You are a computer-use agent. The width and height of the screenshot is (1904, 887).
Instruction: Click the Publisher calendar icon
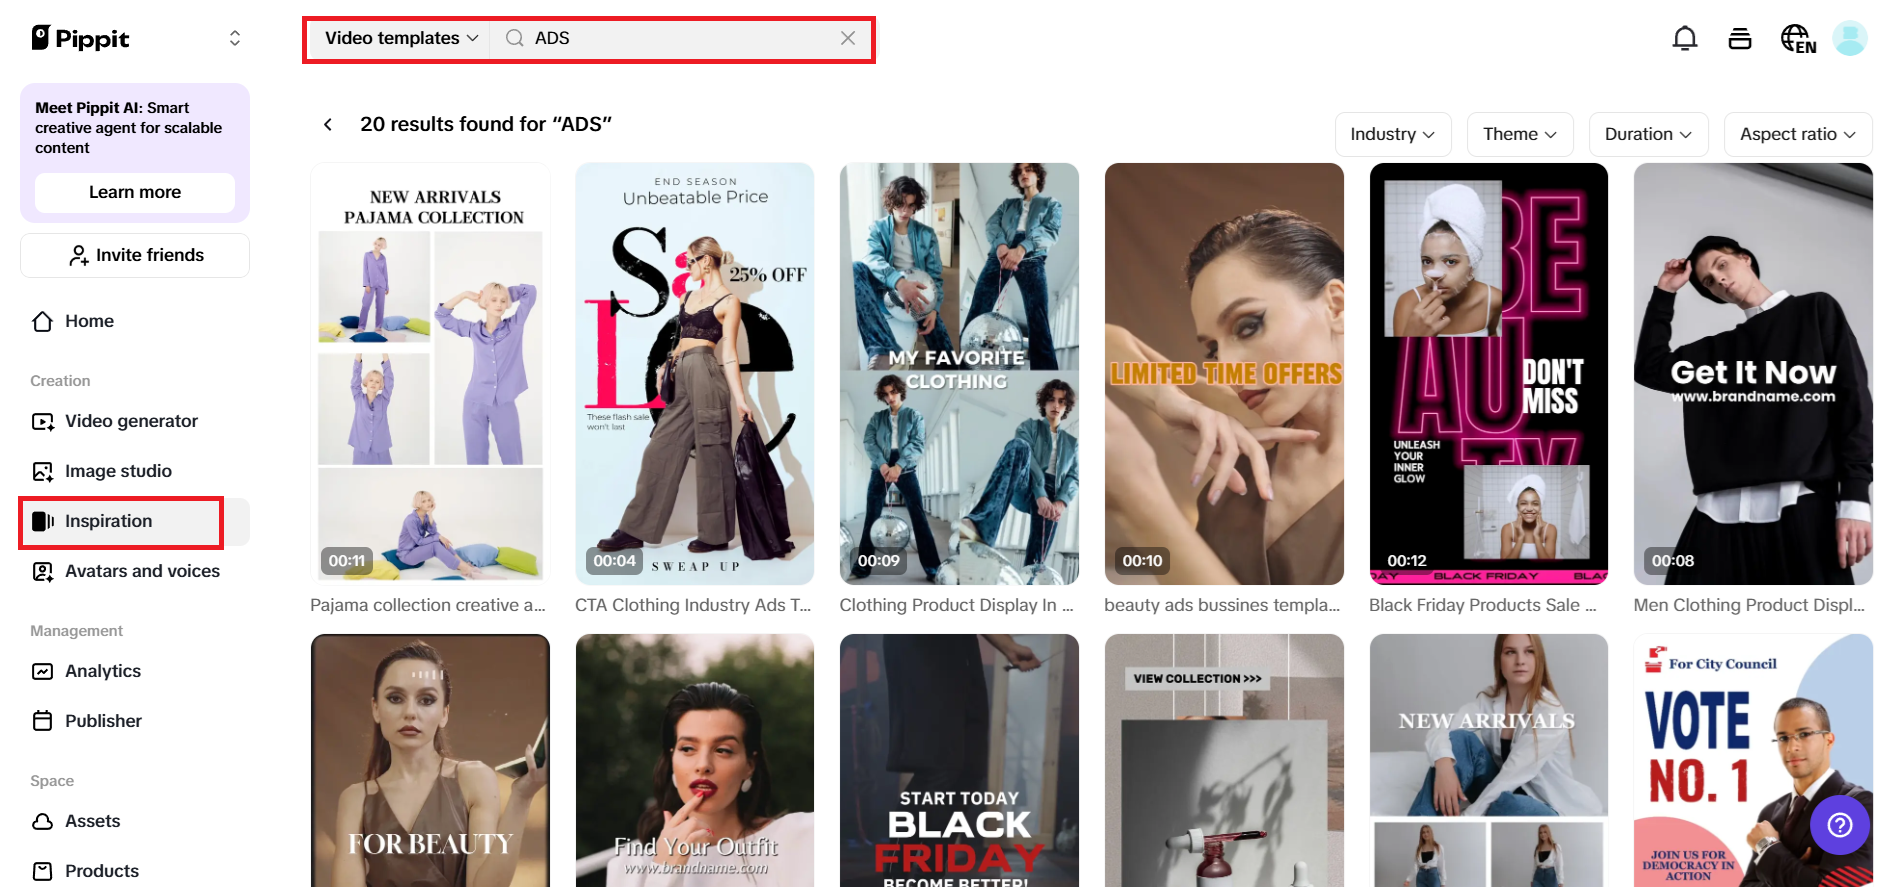coord(43,721)
